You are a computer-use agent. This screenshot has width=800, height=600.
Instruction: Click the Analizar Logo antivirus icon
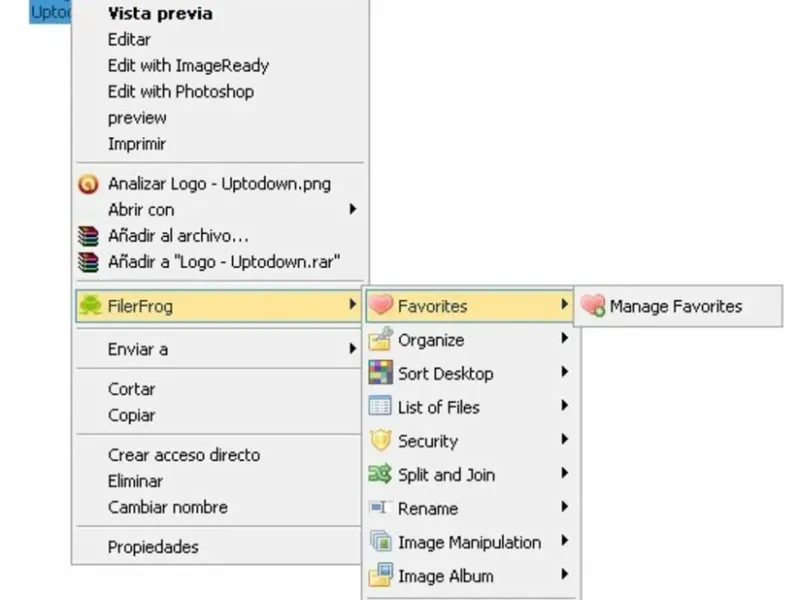click(89, 184)
